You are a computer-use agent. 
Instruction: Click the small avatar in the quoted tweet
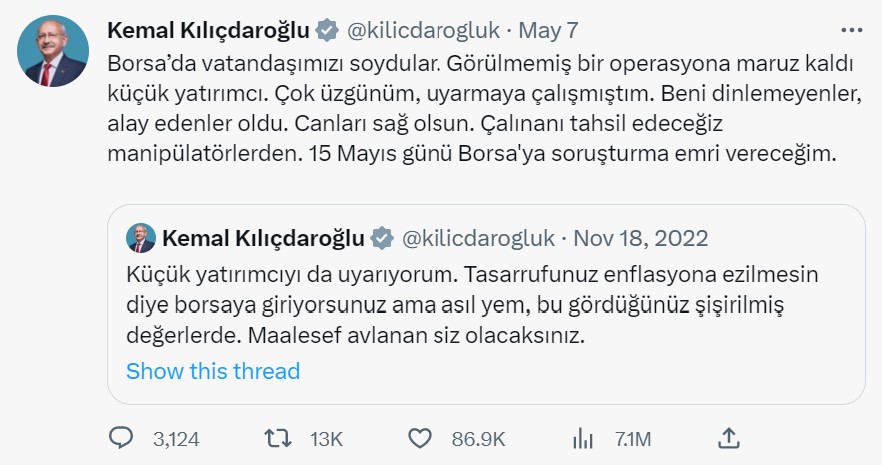(141, 238)
